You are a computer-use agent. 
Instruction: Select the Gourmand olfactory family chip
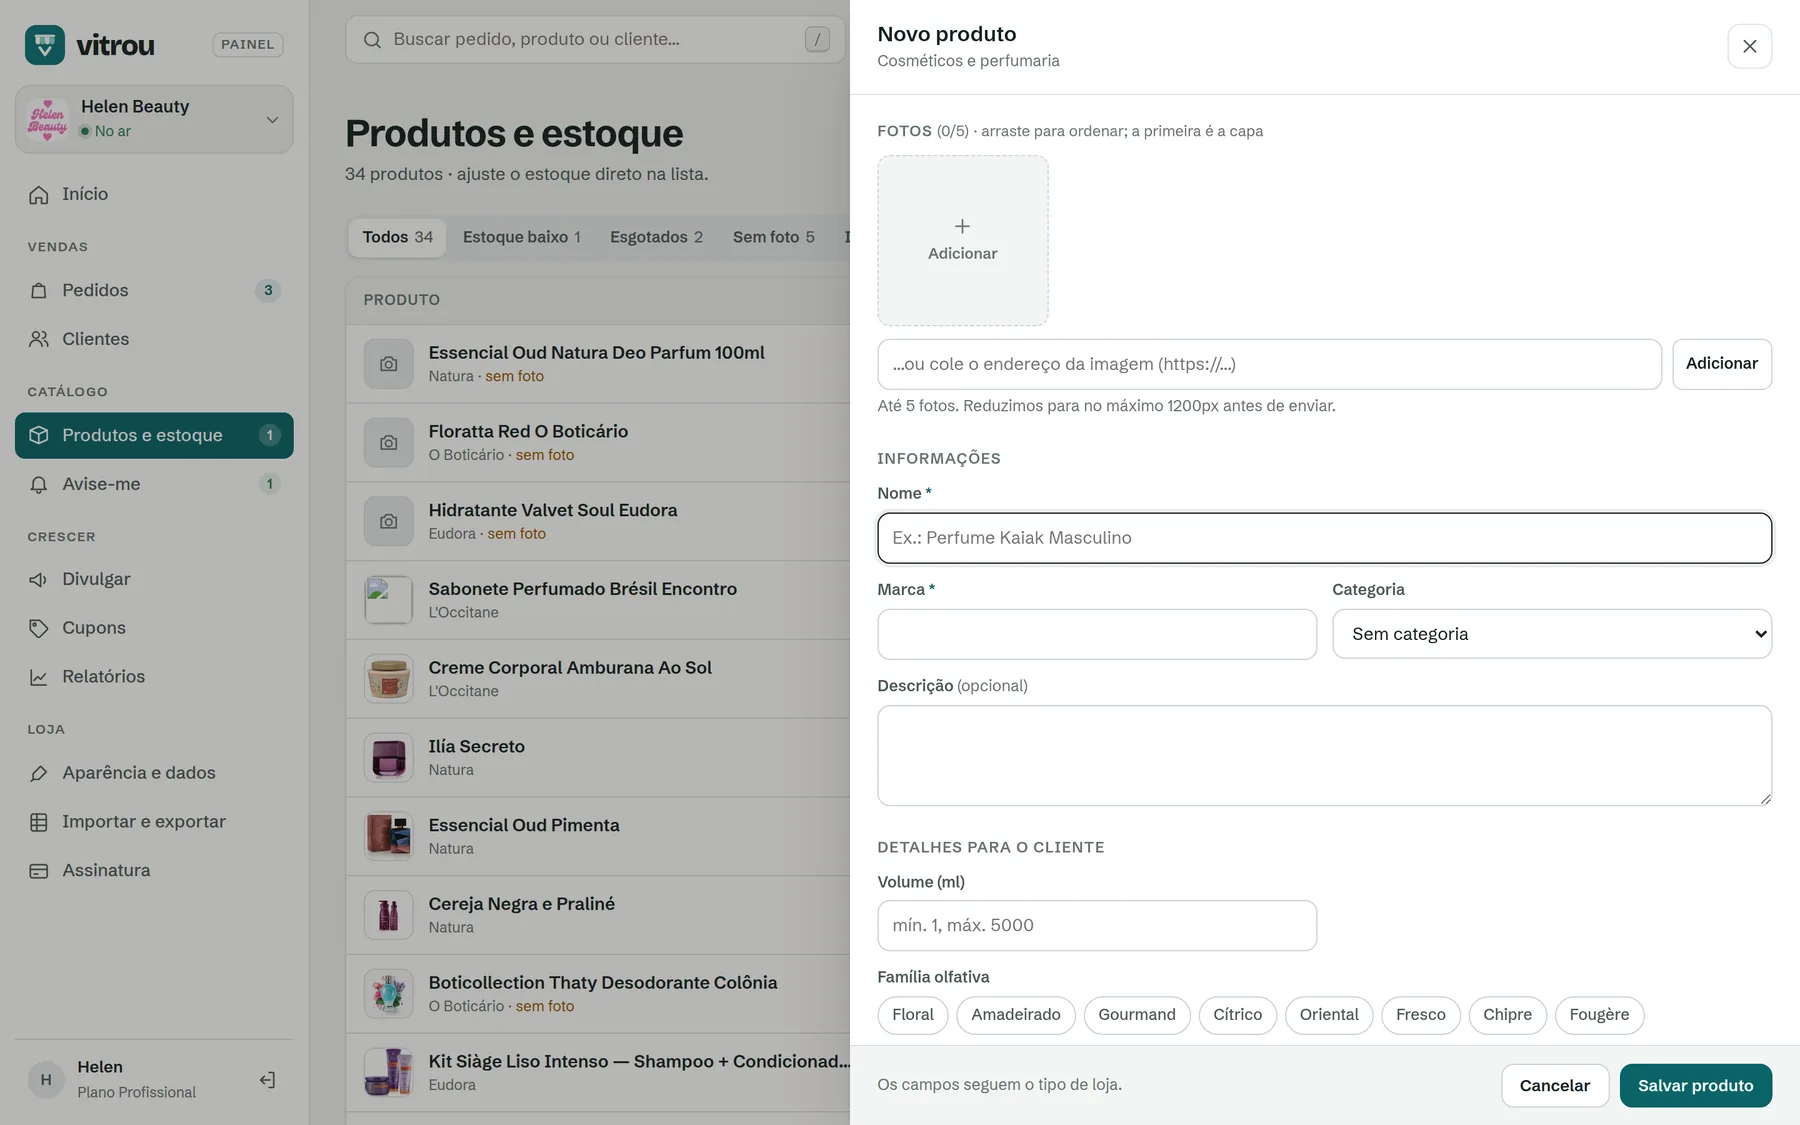click(x=1137, y=1015)
